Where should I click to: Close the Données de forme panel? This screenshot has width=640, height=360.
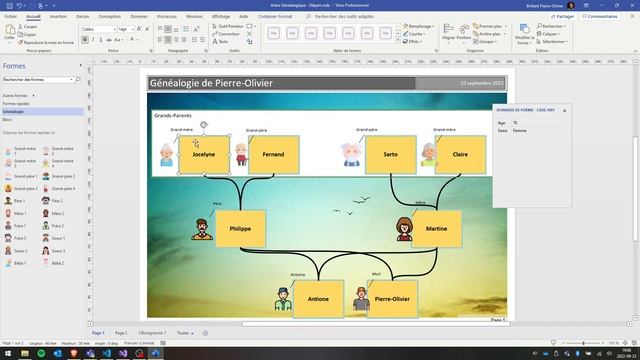[x=564, y=111]
